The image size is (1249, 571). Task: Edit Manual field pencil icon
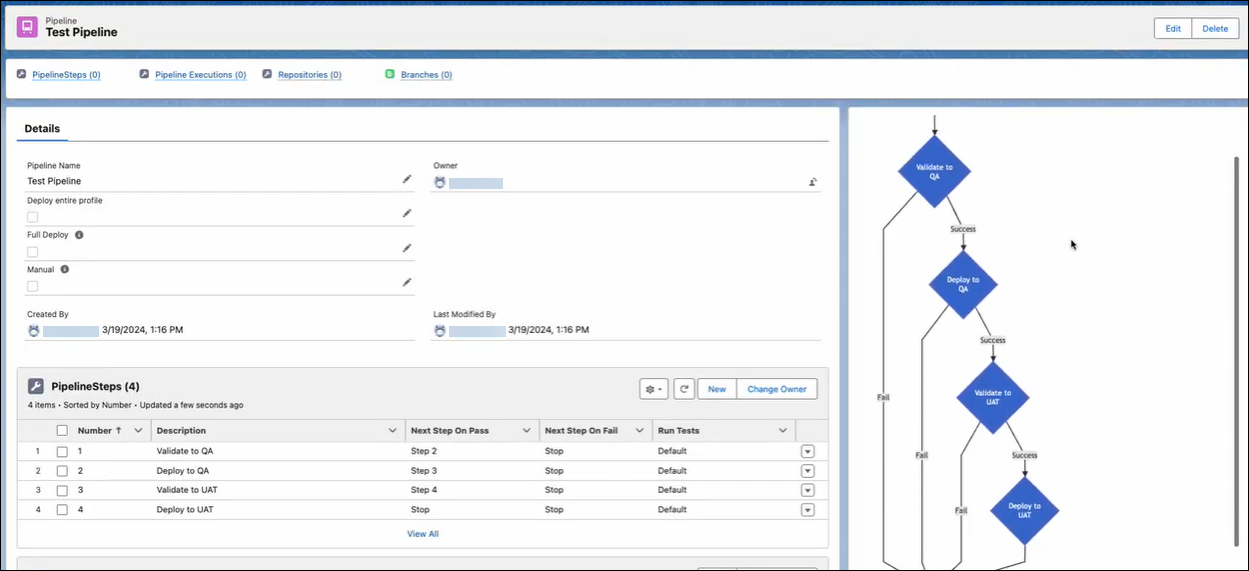(x=407, y=282)
